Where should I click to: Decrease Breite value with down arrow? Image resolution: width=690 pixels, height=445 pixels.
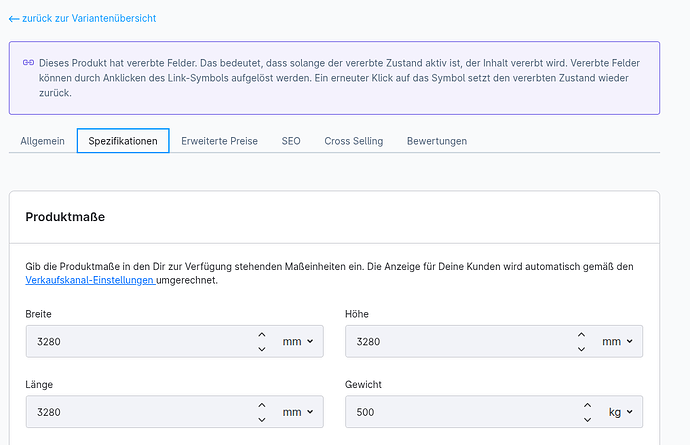pos(262,349)
